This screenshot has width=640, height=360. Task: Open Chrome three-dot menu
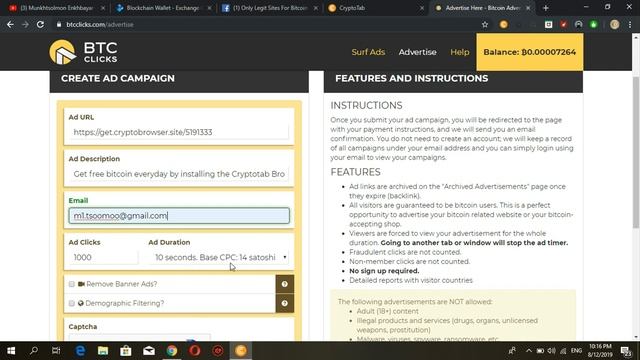click(x=630, y=24)
